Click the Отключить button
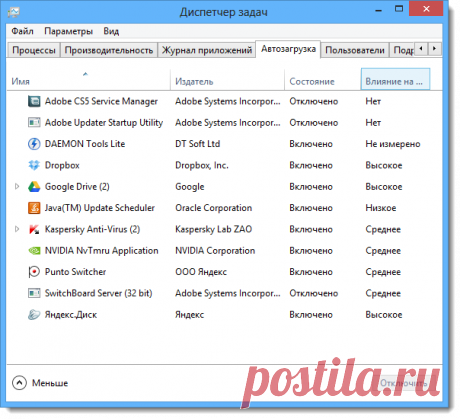This screenshot has width=460, height=419. click(x=404, y=383)
